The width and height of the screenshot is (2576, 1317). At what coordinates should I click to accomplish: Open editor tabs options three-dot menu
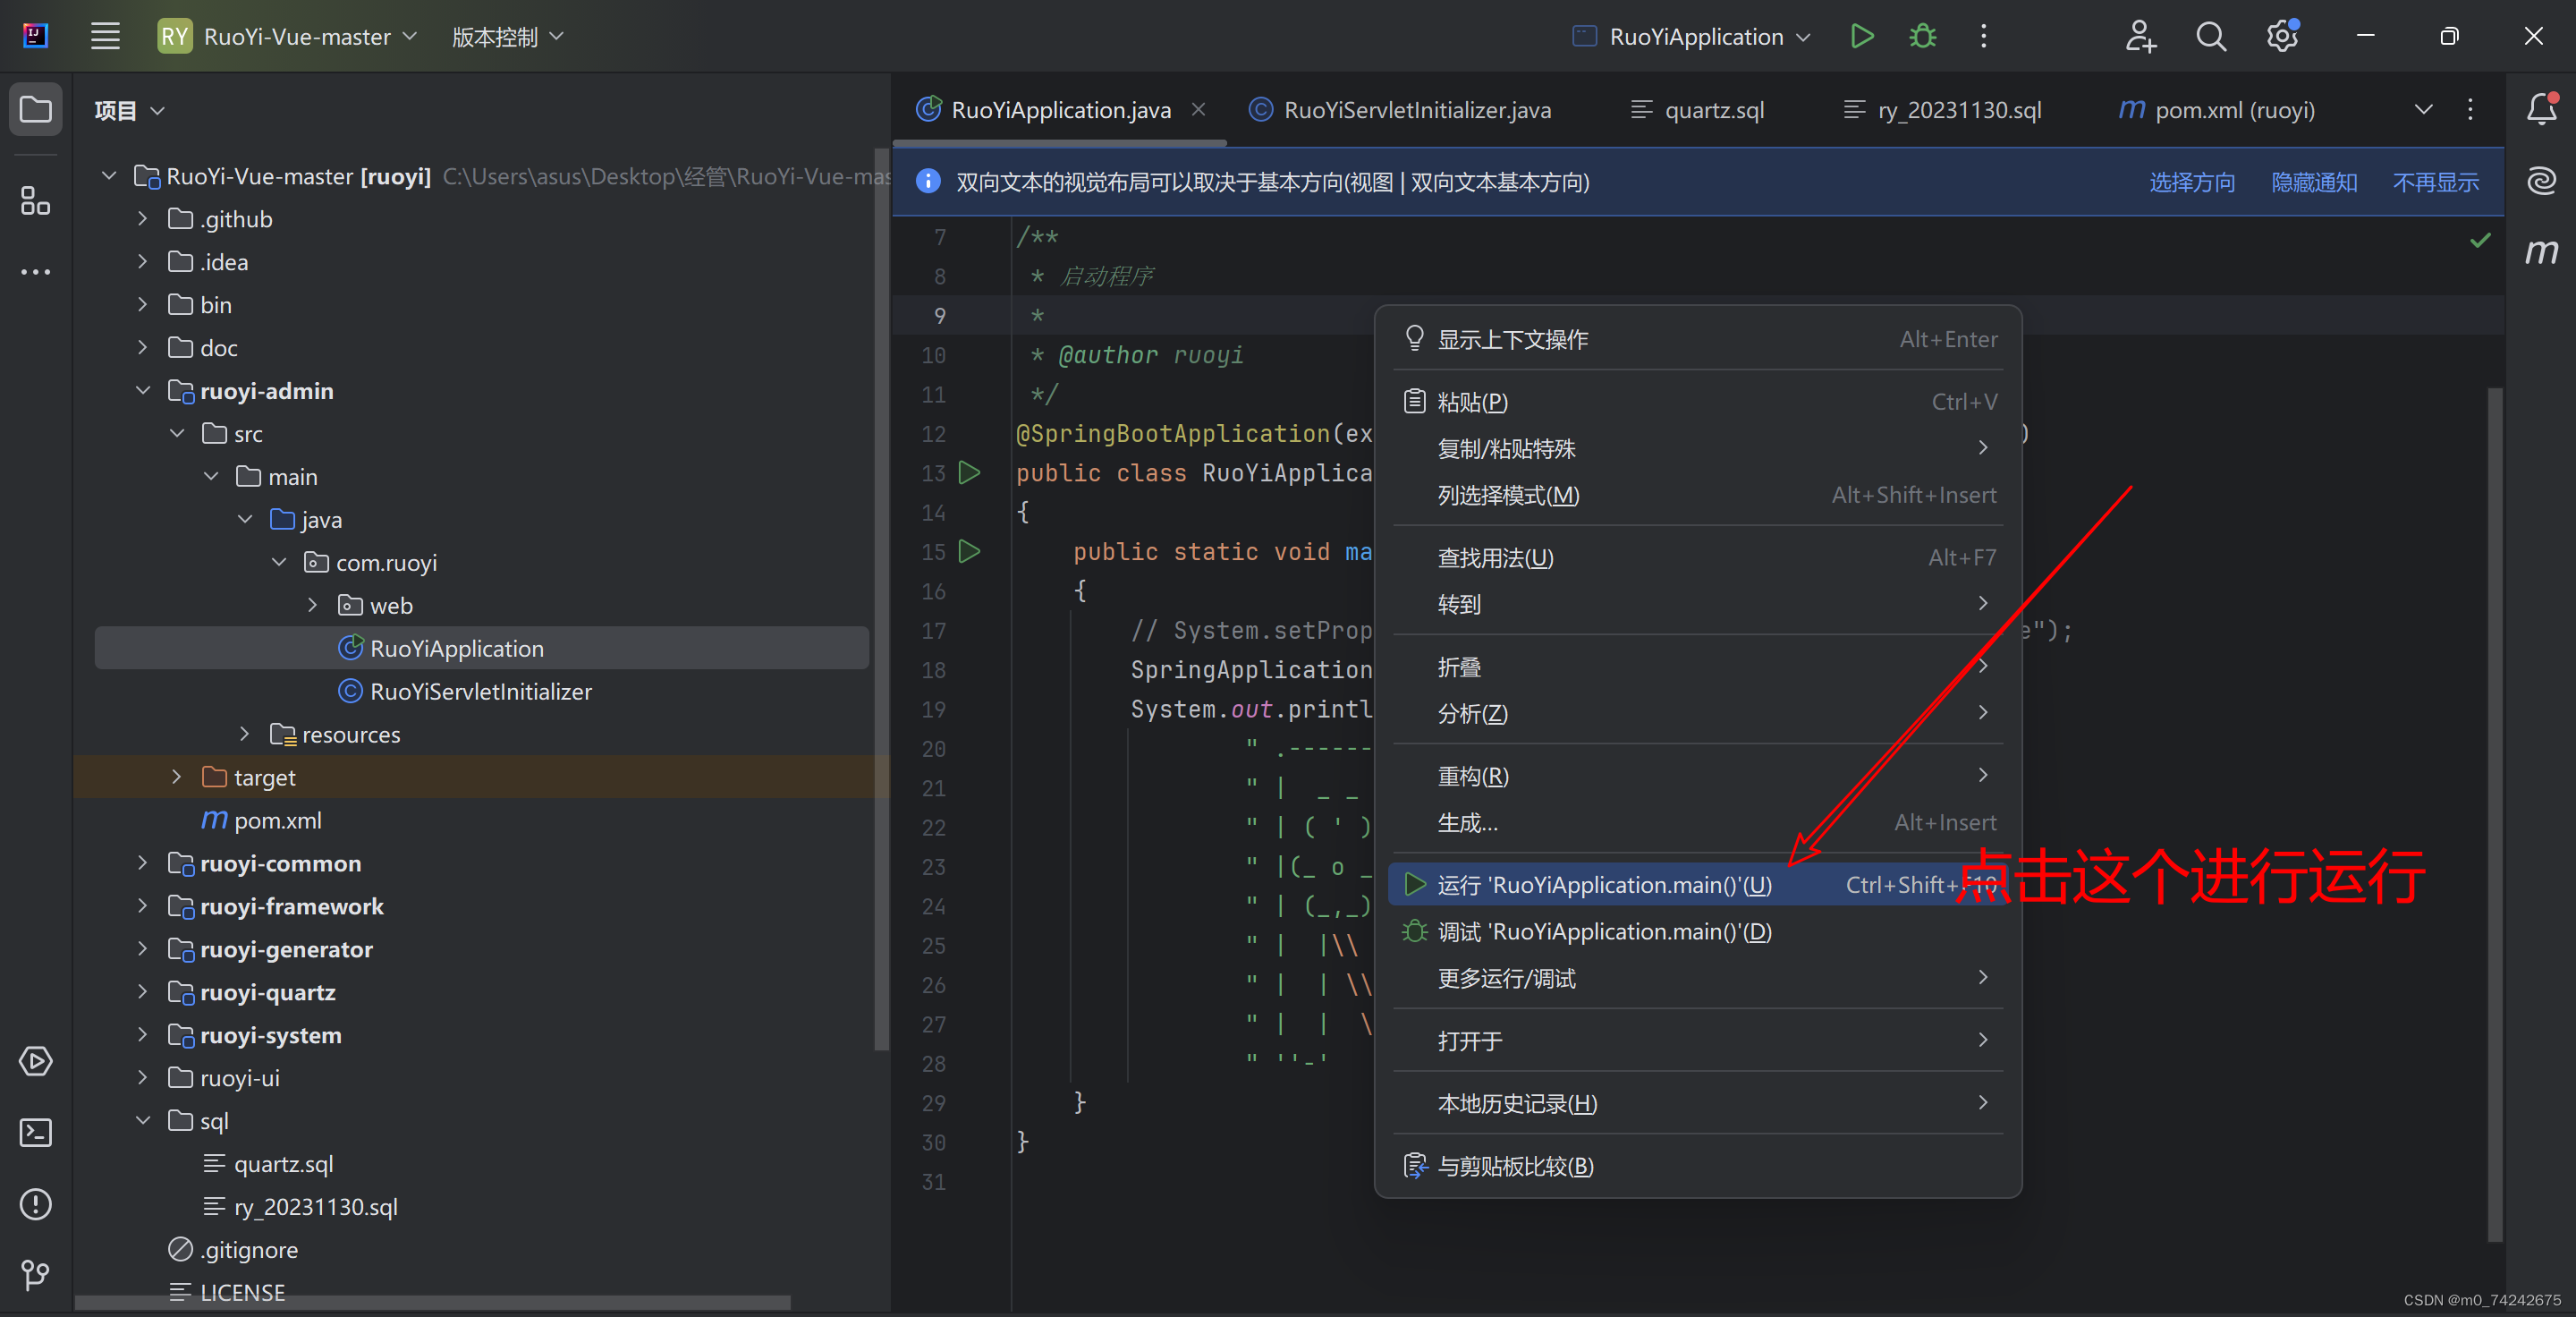[x=2470, y=109]
